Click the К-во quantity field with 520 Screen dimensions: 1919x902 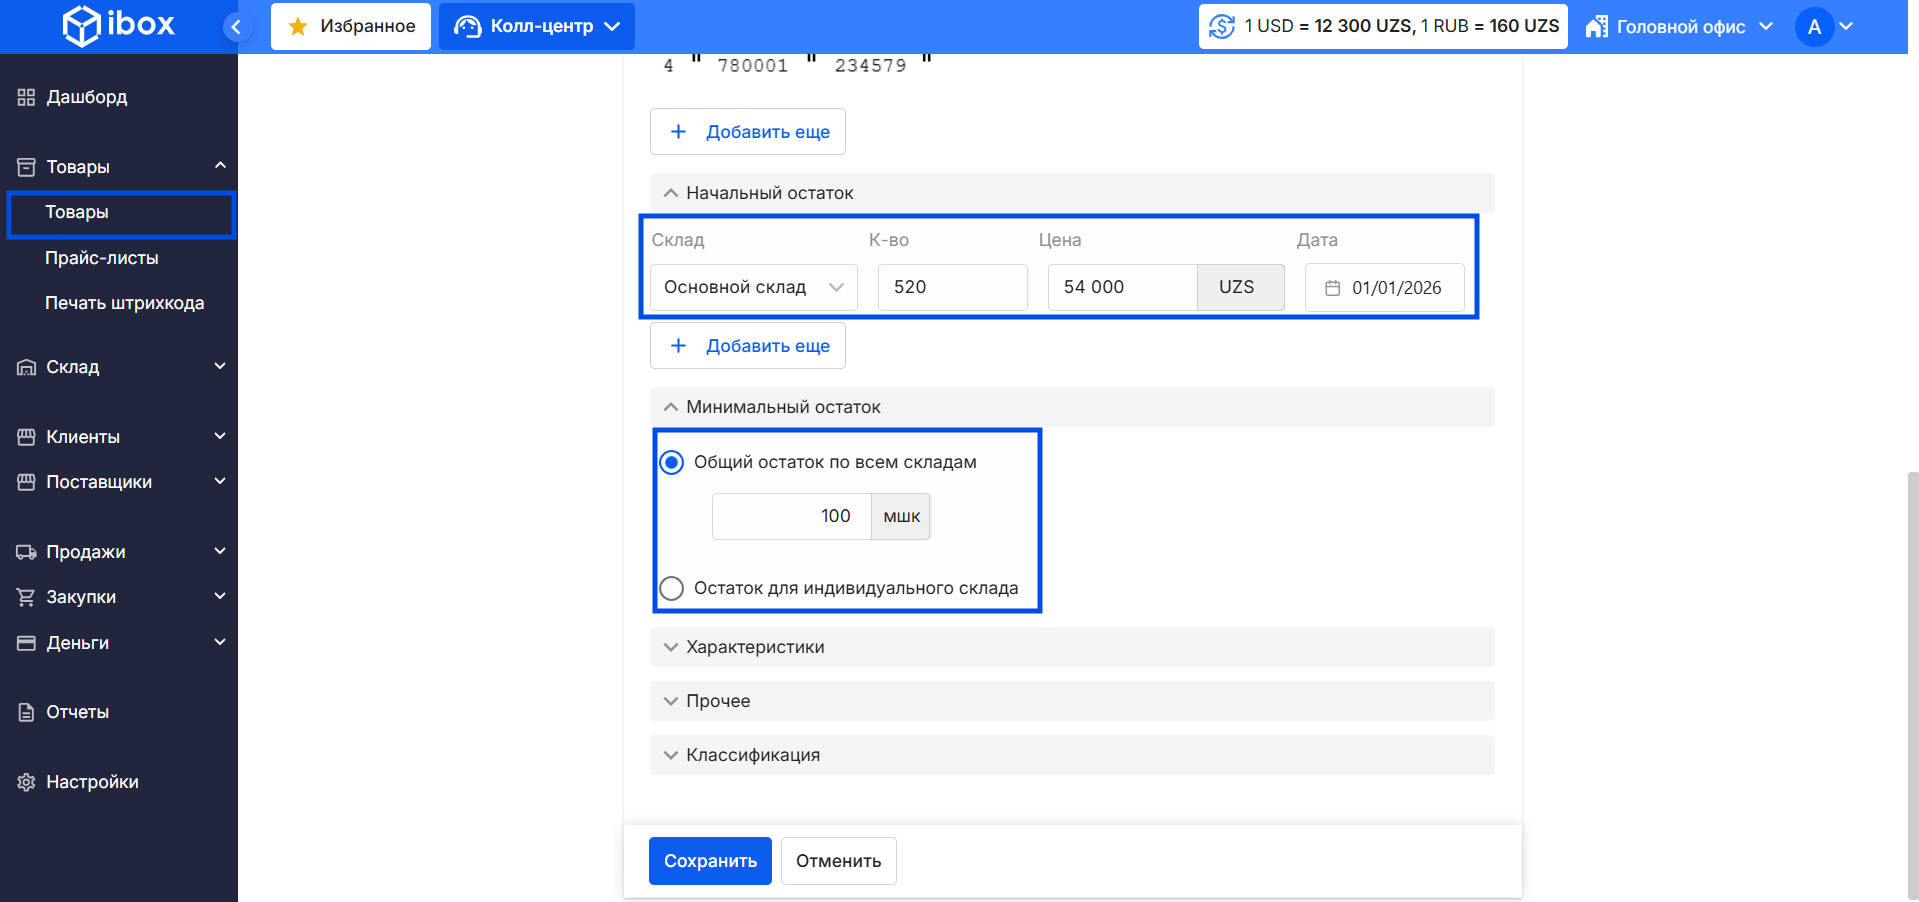coord(951,288)
